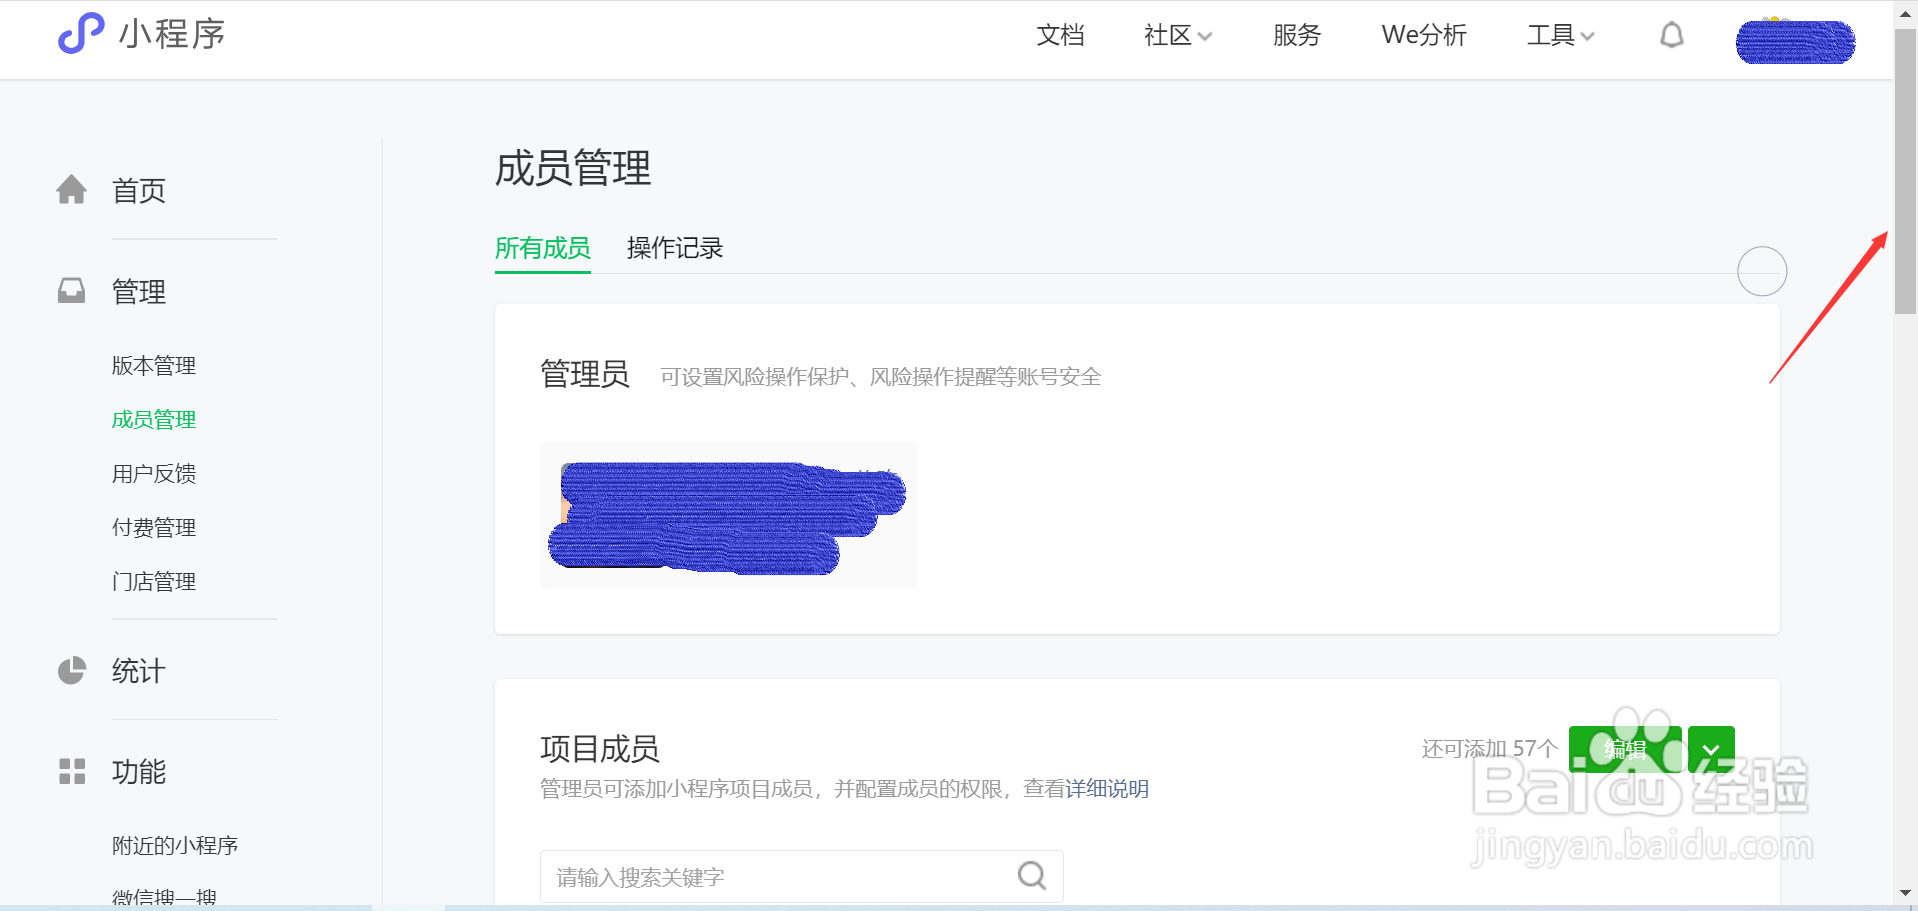This screenshot has height=911, width=1918.
Task: Click the 成员管理 page heading
Action: point(573,168)
